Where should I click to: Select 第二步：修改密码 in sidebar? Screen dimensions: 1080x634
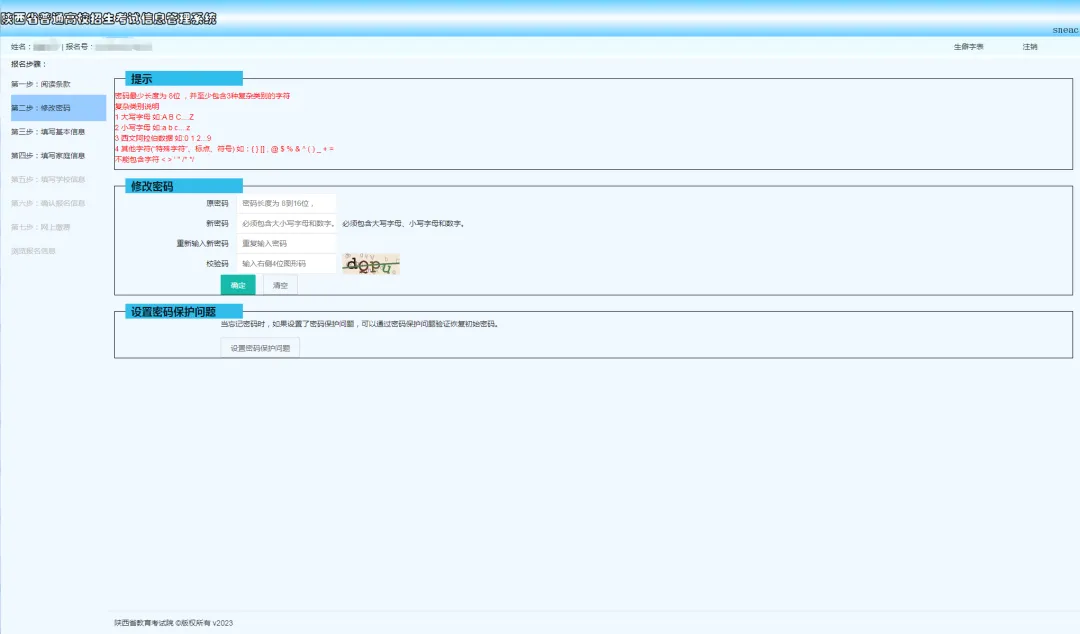(x=41, y=108)
